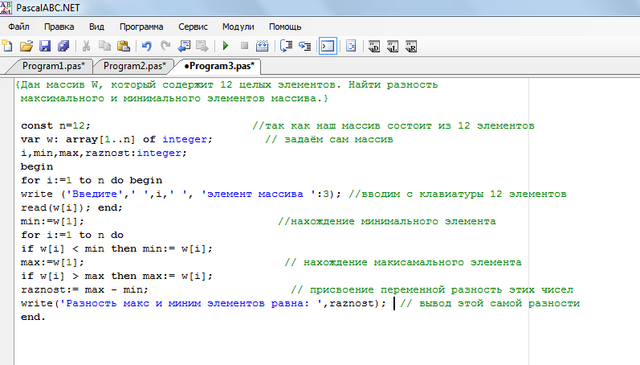Viewport: 640px width, 365px height.
Task: Switch to the Program2.pas tab
Action: (134, 66)
